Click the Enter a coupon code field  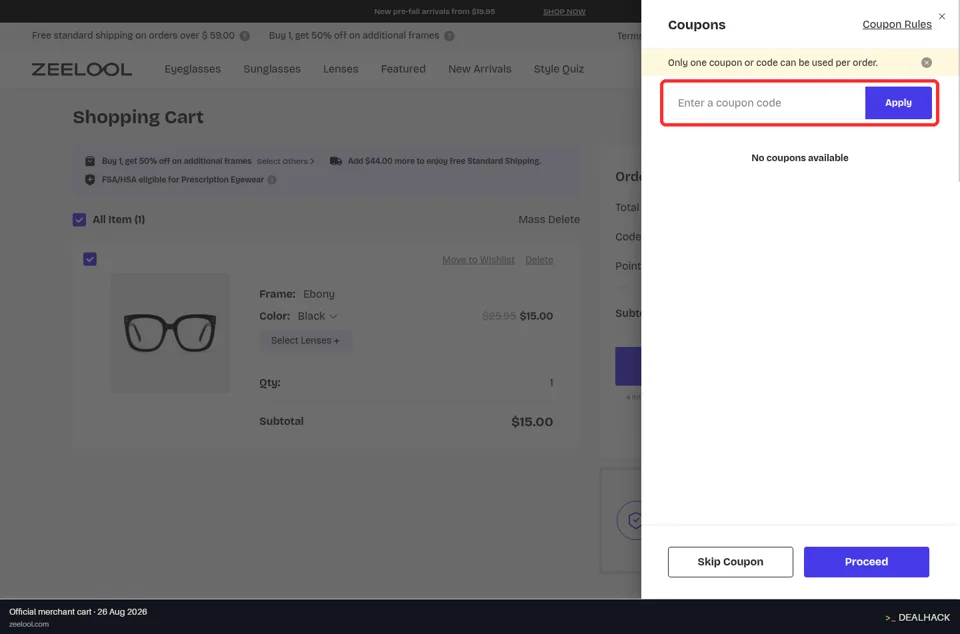click(767, 103)
